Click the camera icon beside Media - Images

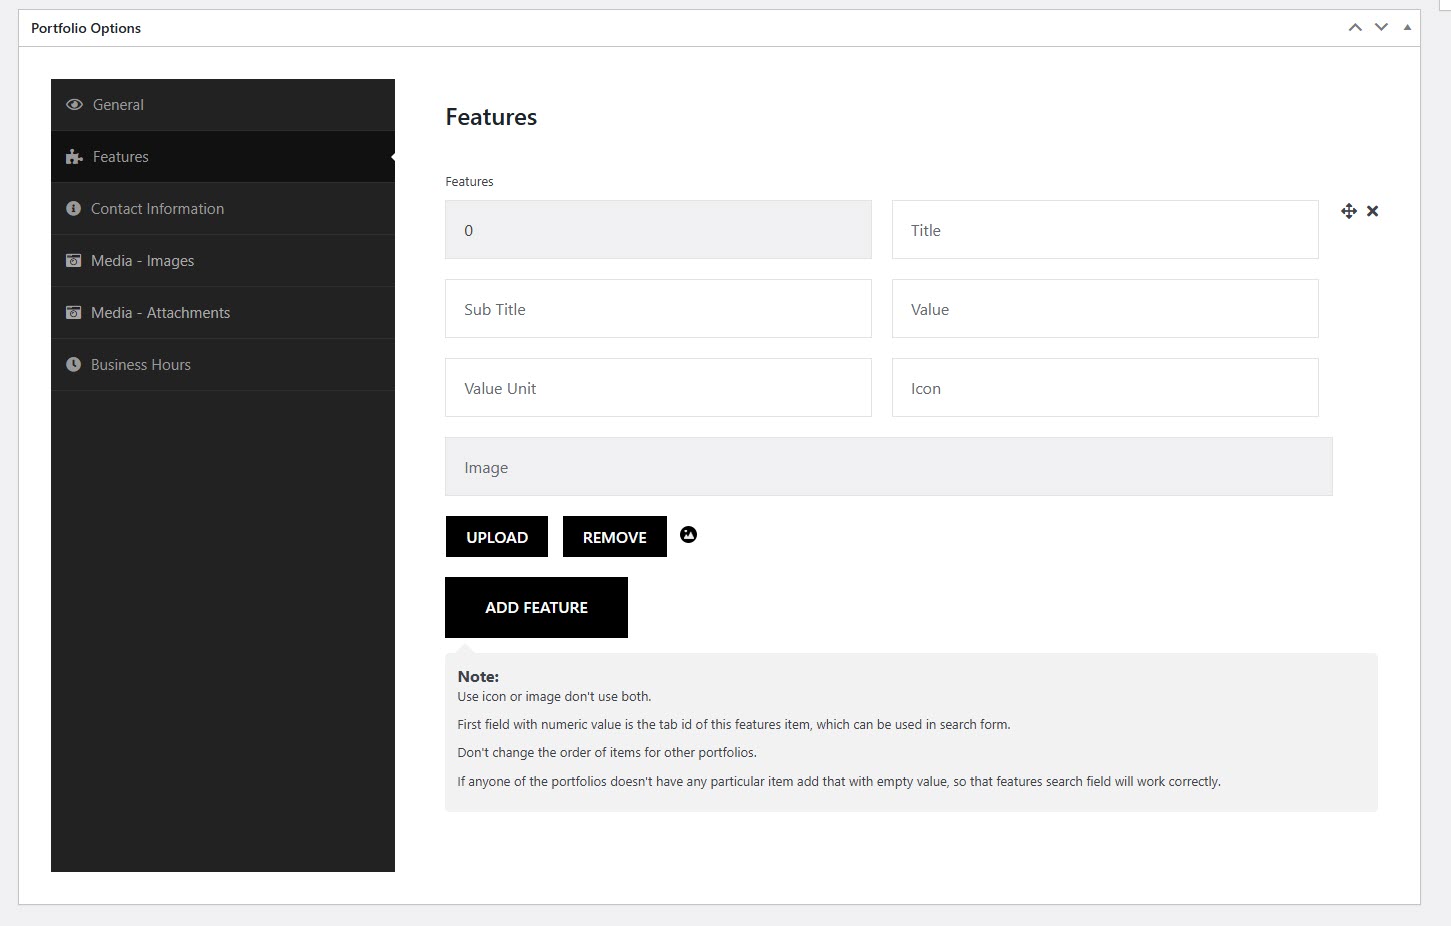click(73, 261)
